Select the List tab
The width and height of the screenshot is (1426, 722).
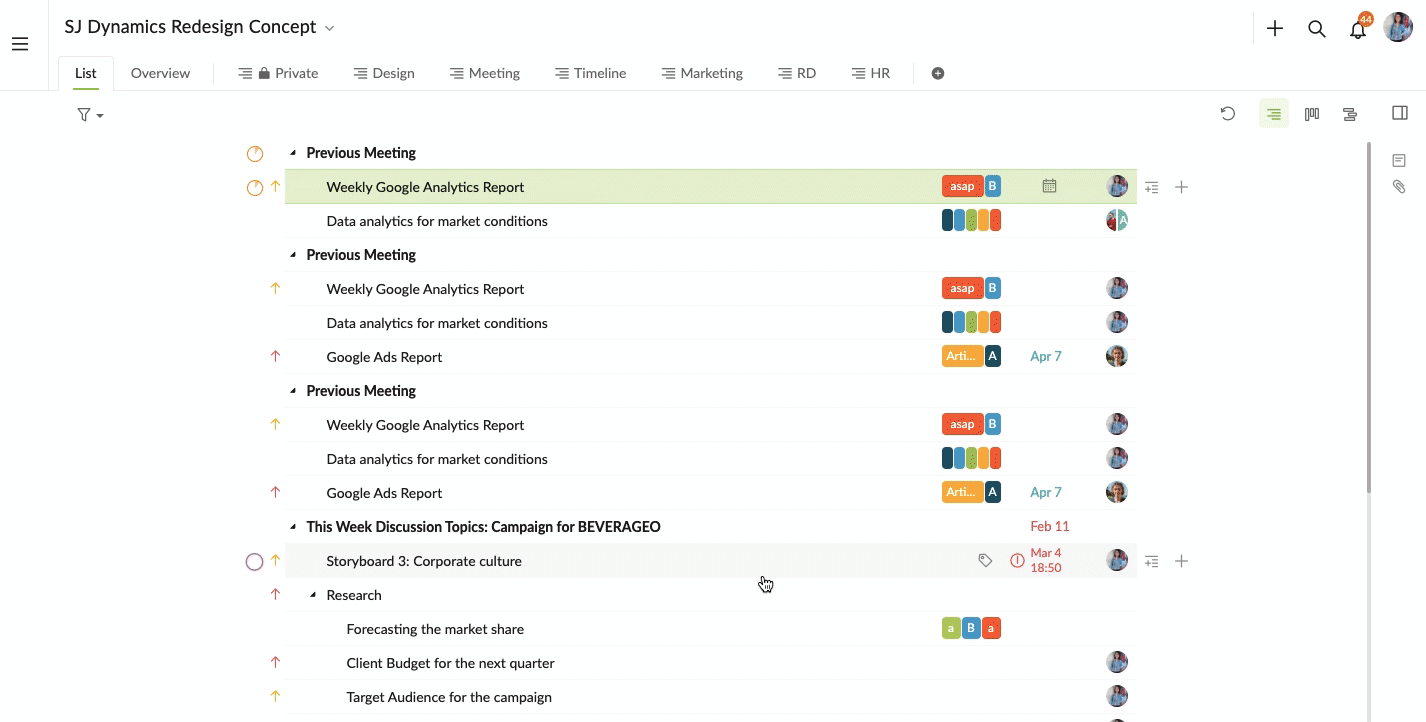point(86,73)
